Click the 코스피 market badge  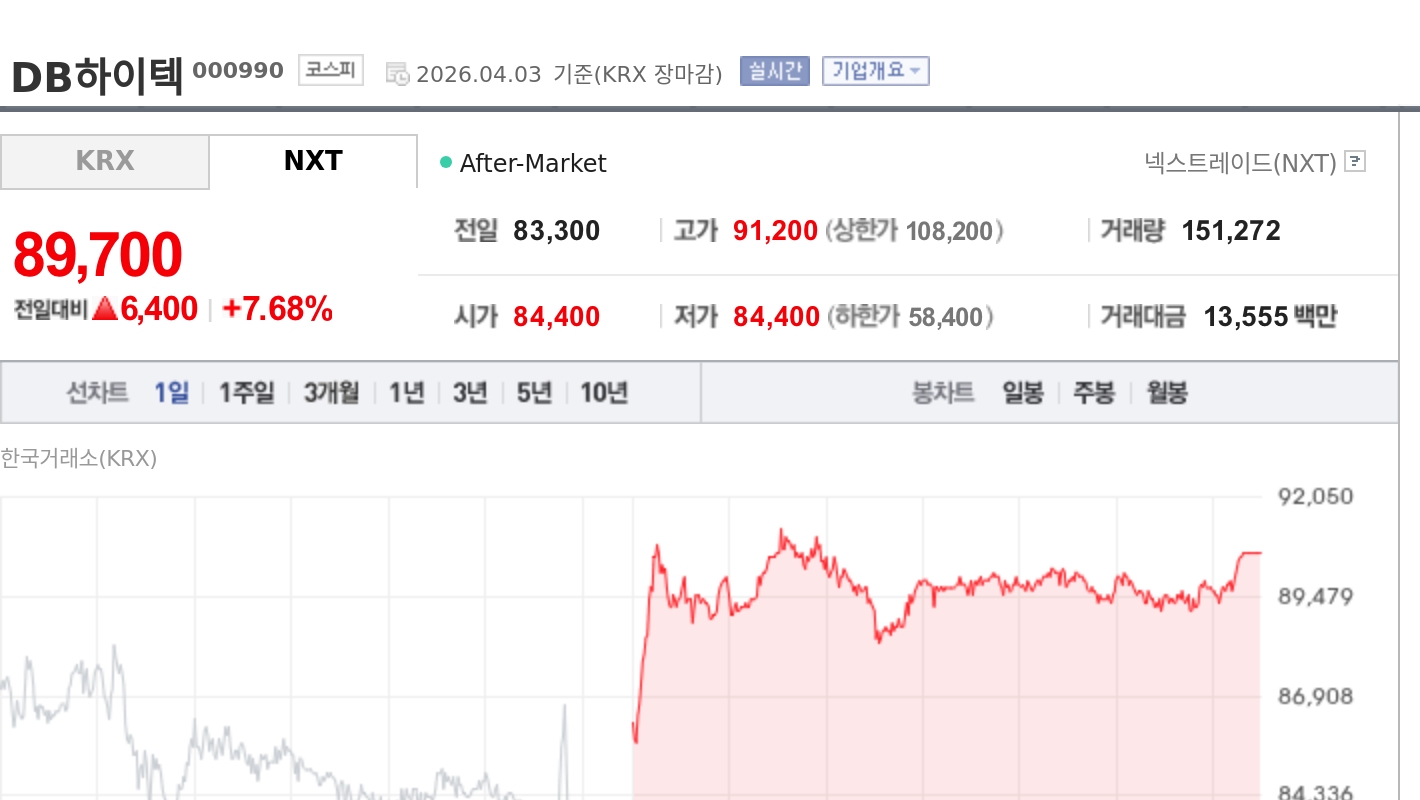(330, 70)
